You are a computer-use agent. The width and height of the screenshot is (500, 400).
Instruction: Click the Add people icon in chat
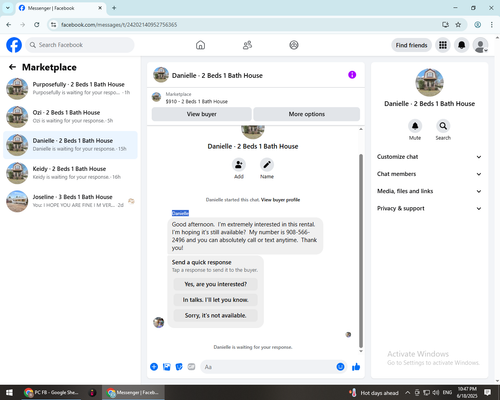click(239, 164)
